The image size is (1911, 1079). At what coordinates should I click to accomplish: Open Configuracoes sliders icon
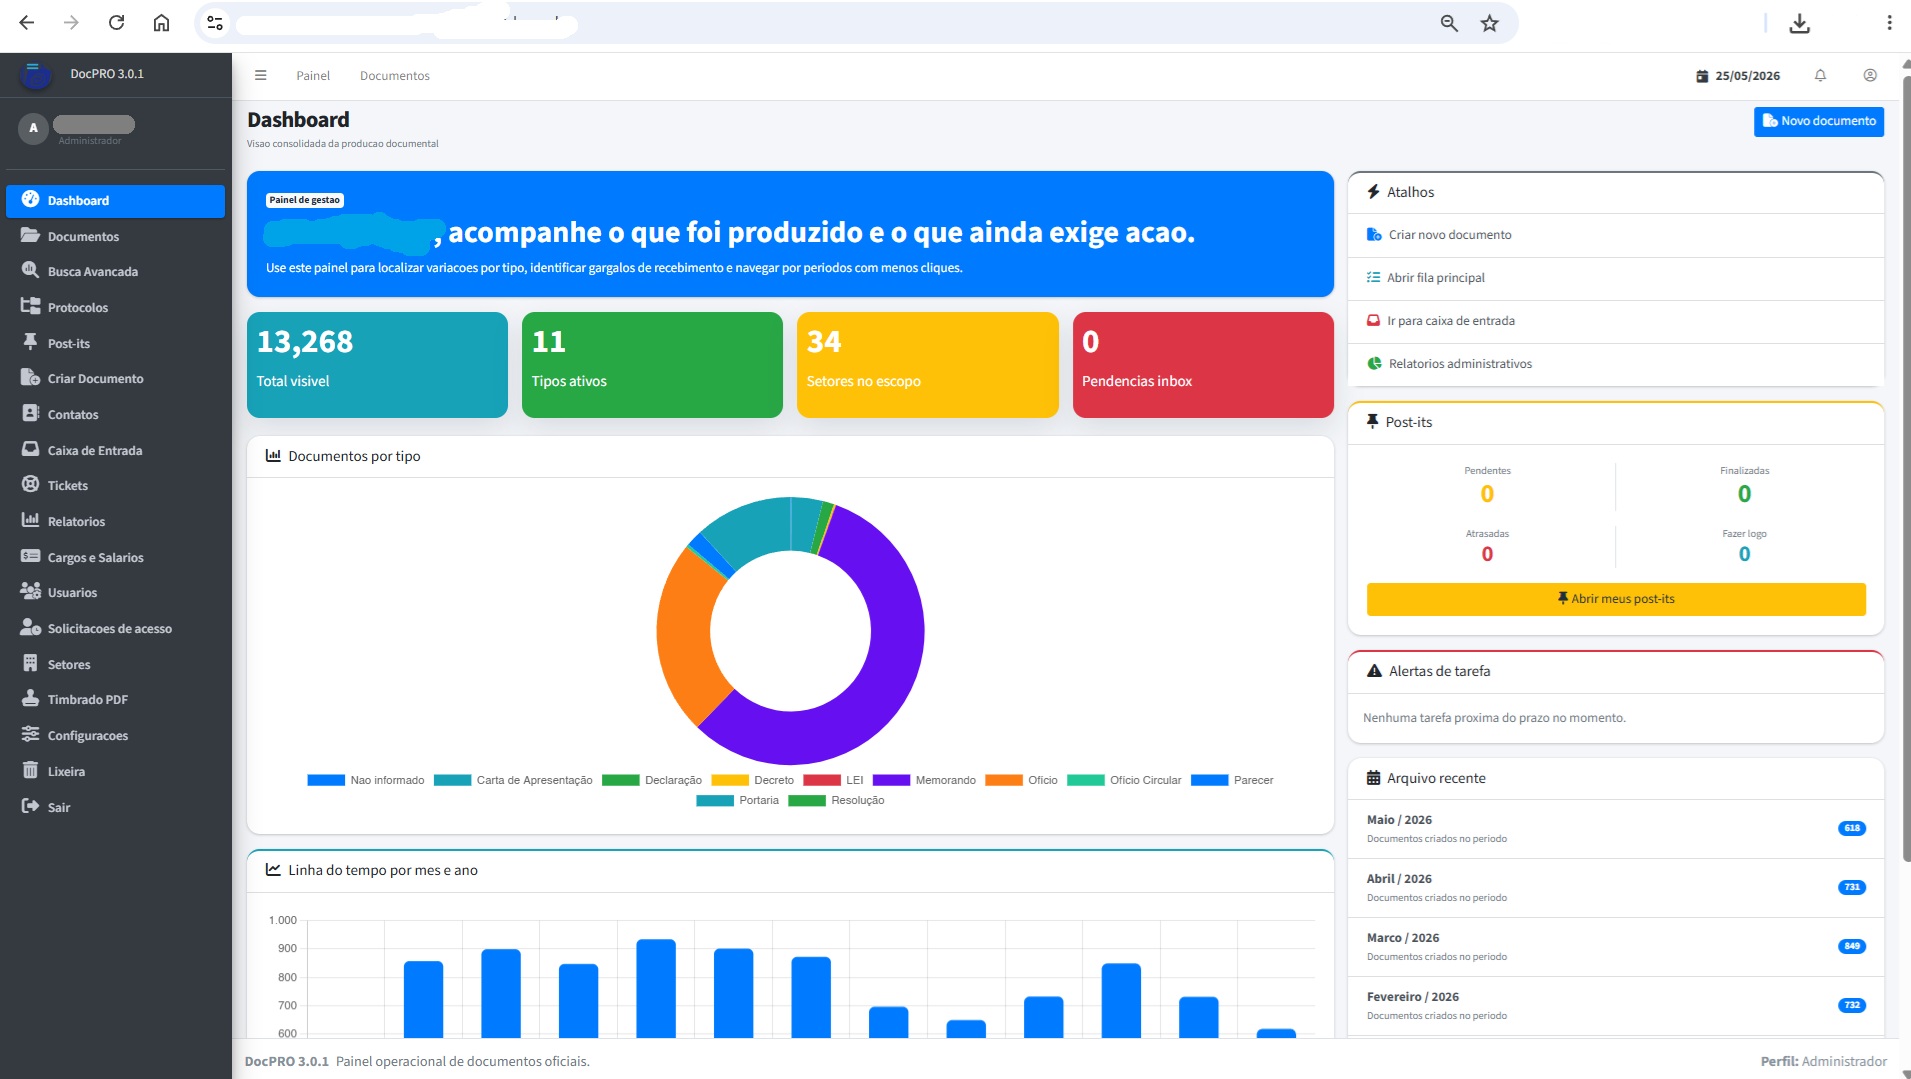pyautogui.click(x=30, y=734)
